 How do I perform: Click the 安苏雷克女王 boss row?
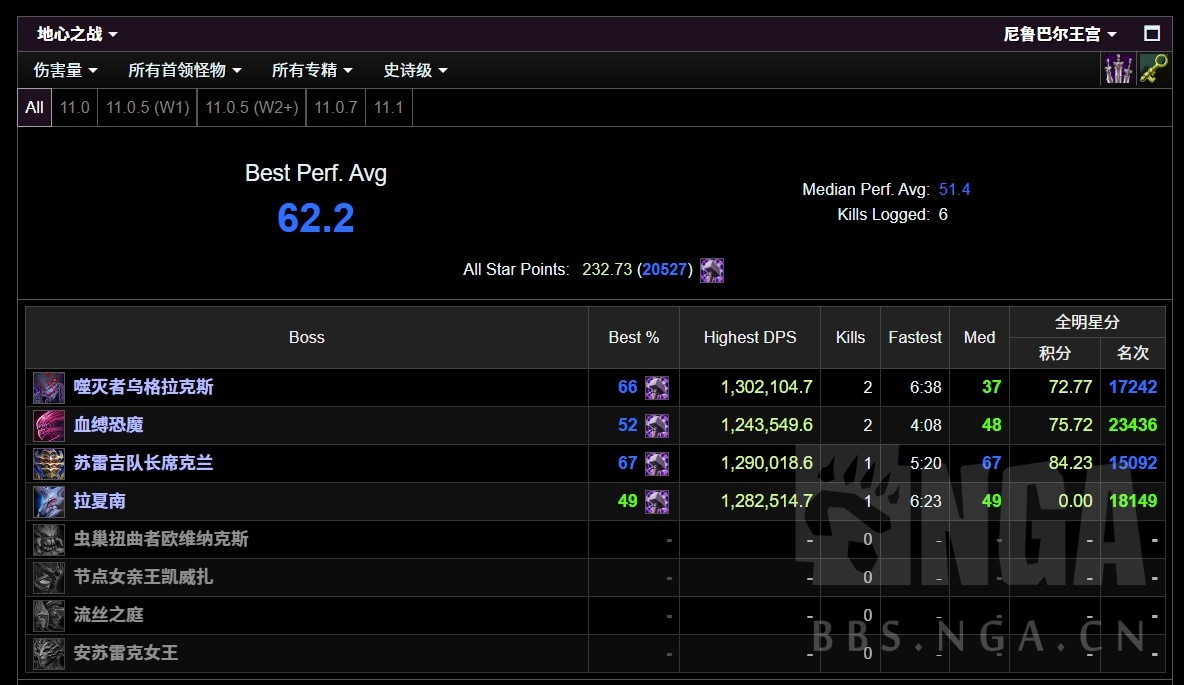[126, 653]
